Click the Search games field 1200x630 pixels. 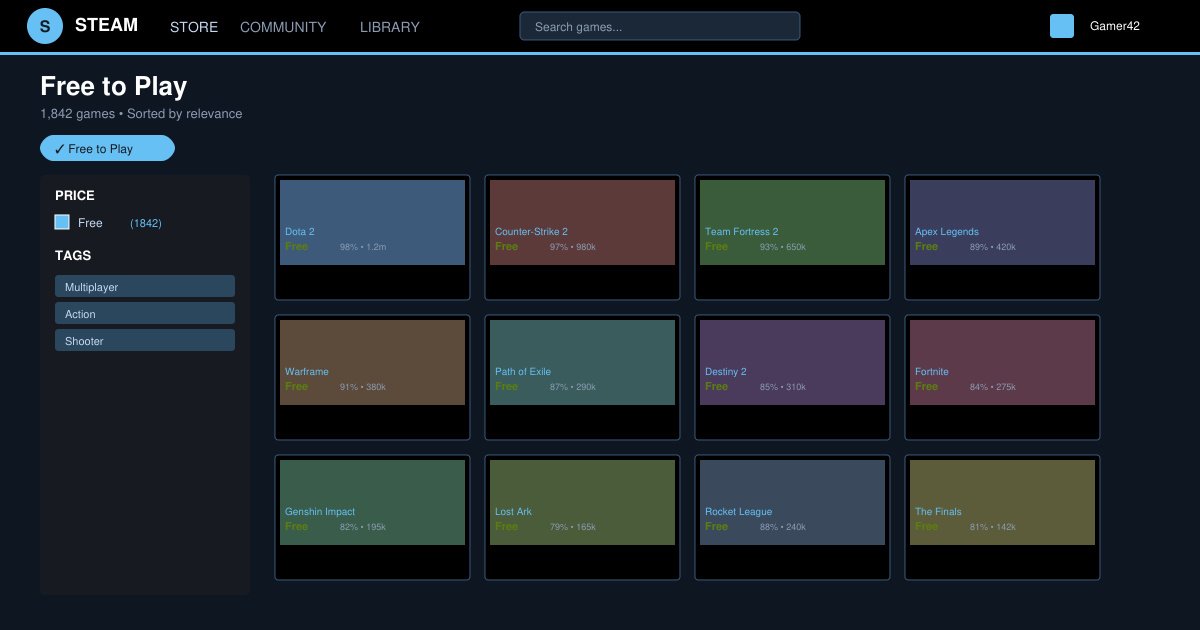(x=660, y=26)
